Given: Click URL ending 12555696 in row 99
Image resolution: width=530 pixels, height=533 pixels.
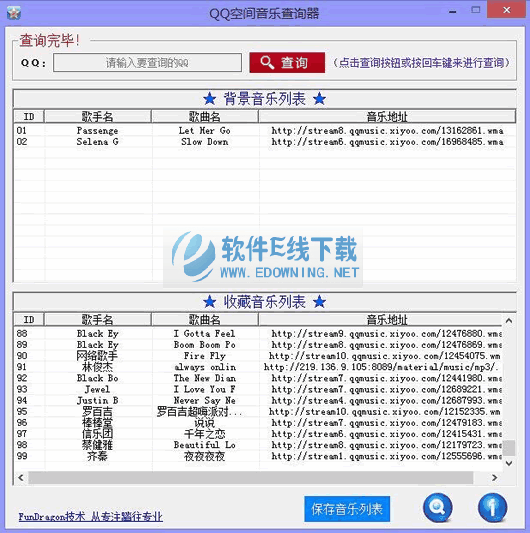Looking at the screenshot, I should (386, 456).
